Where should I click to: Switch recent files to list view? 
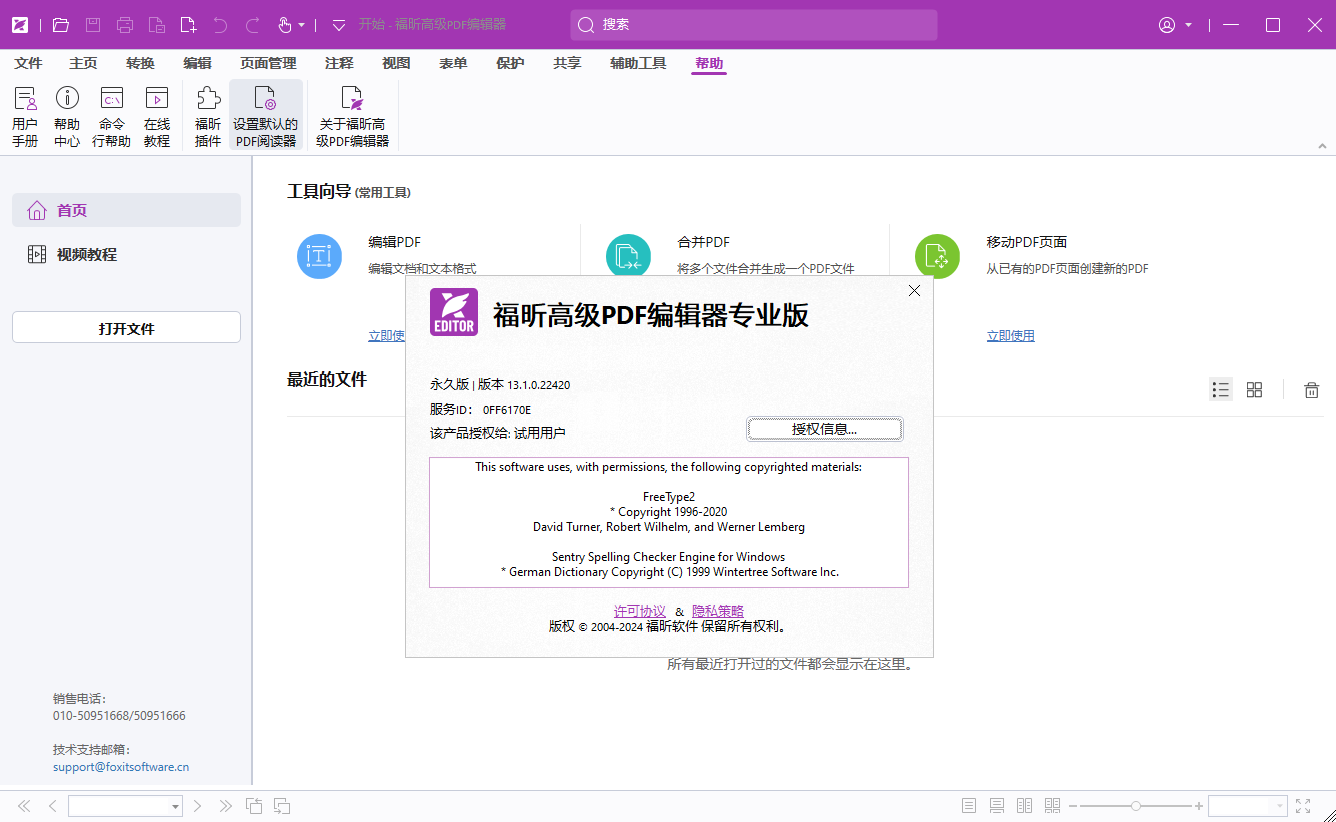pyautogui.click(x=1221, y=390)
